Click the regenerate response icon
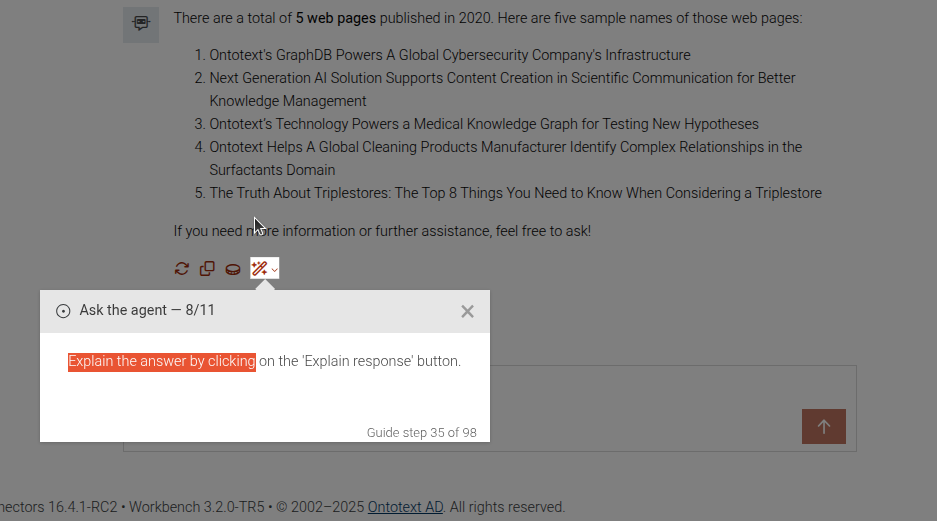 coord(181,268)
